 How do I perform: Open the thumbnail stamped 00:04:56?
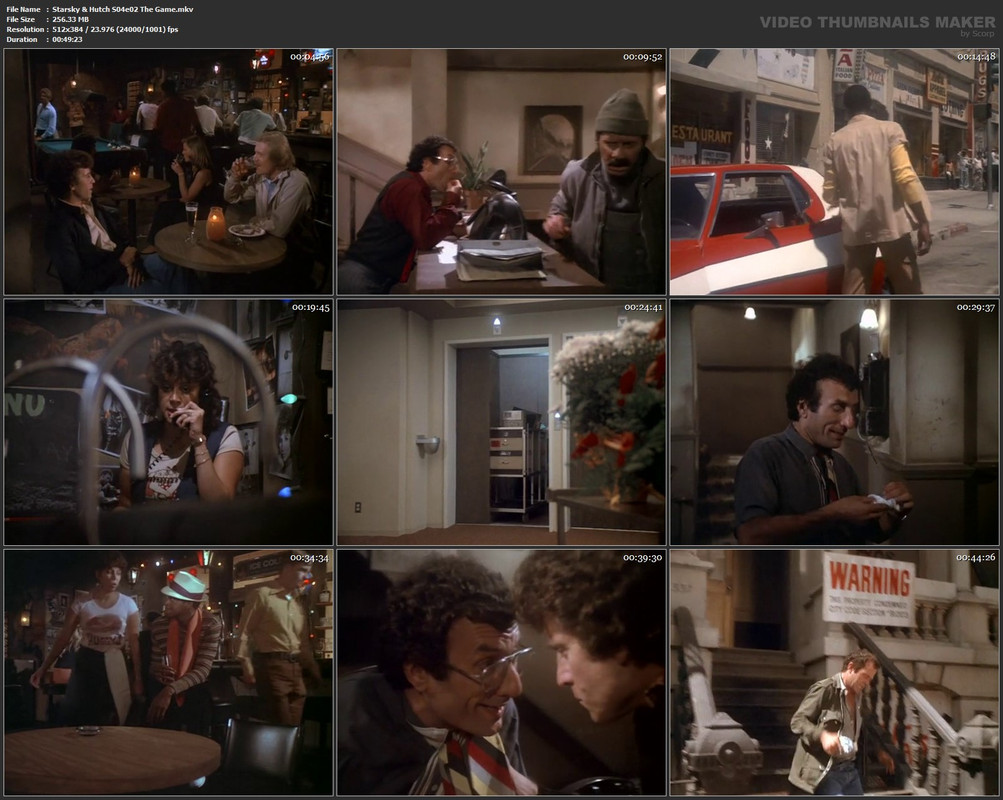click(x=168, y=171)
